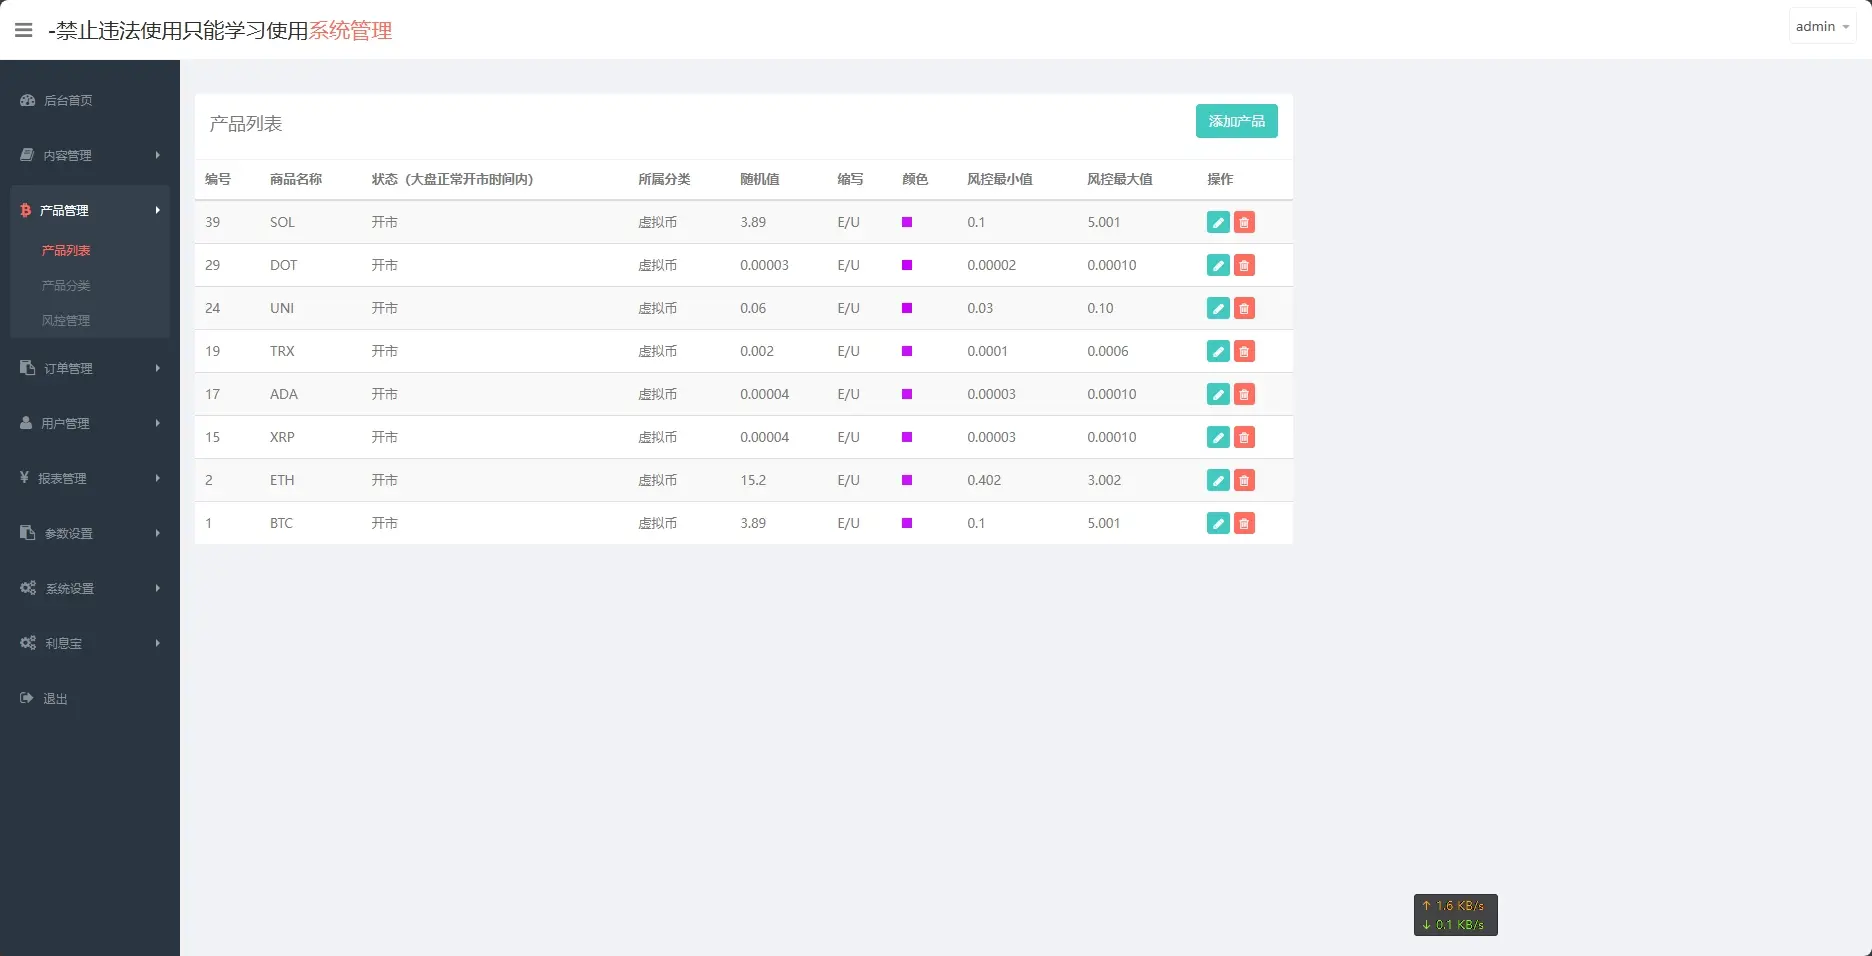This screenshot has height=956, width=1872.
Task: Delete the BTC product
Action: pyautogui.click(x=1244, y=523)
